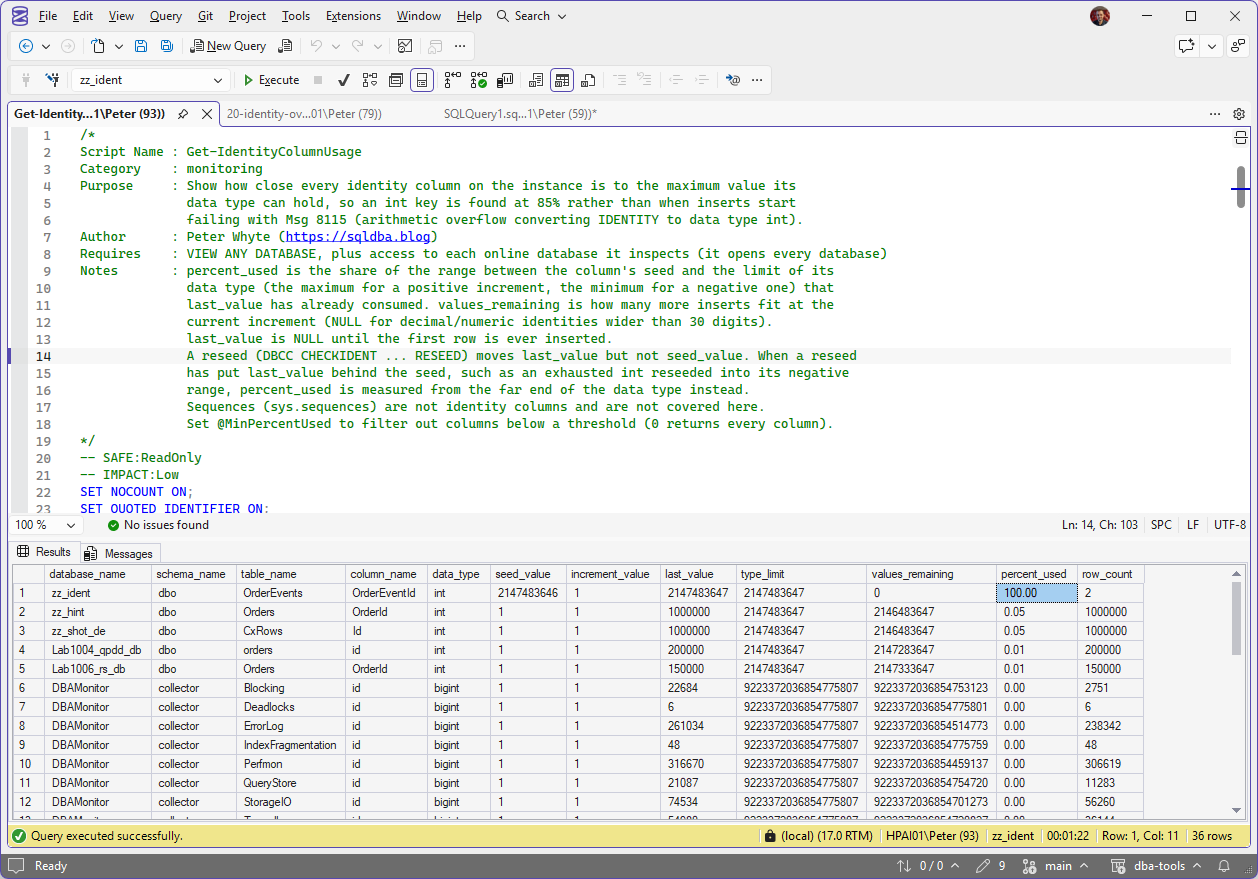1258x879 pixels.
Task: Select Results to Text icon
Action: 536,80
